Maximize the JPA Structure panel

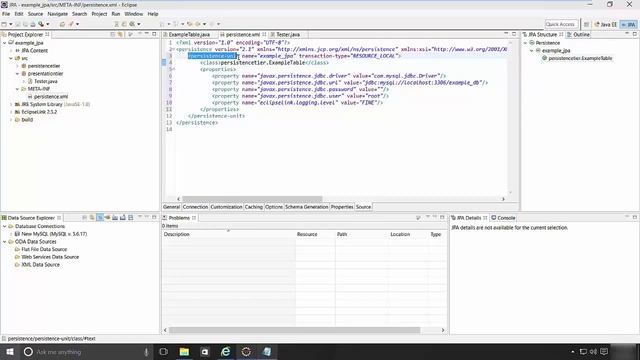(x=635, y=34)
